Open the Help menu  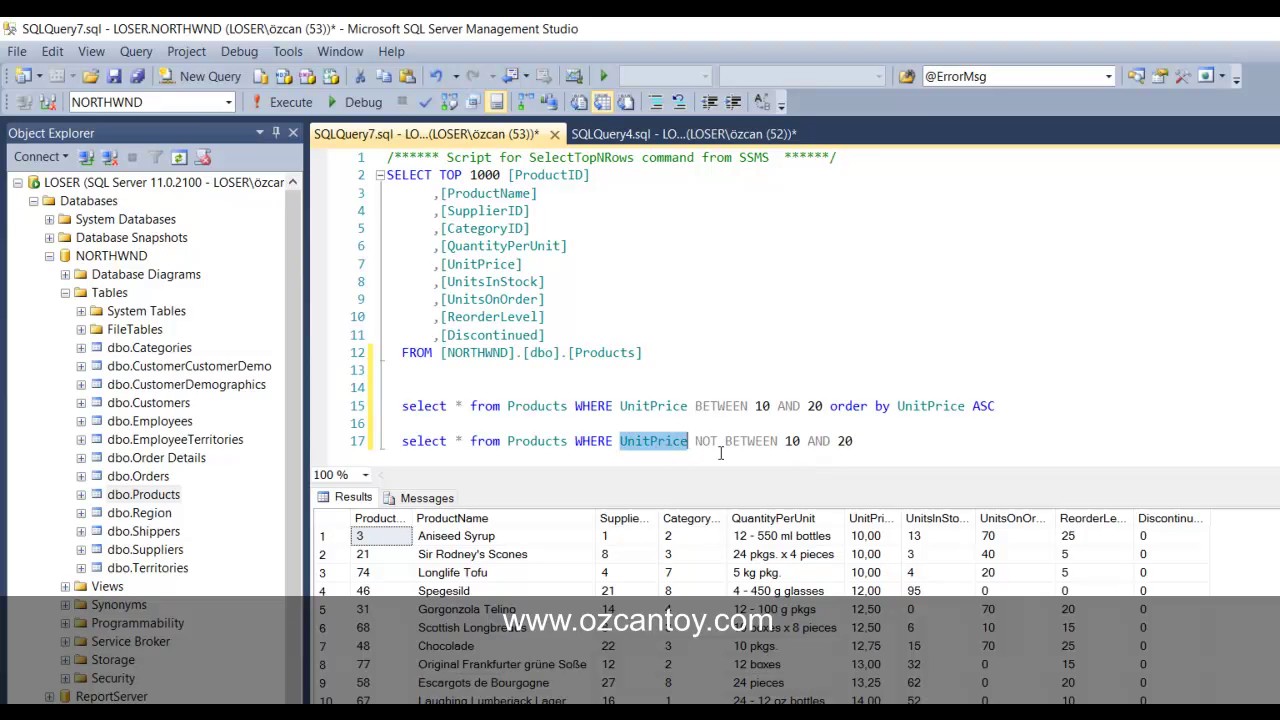391,51
